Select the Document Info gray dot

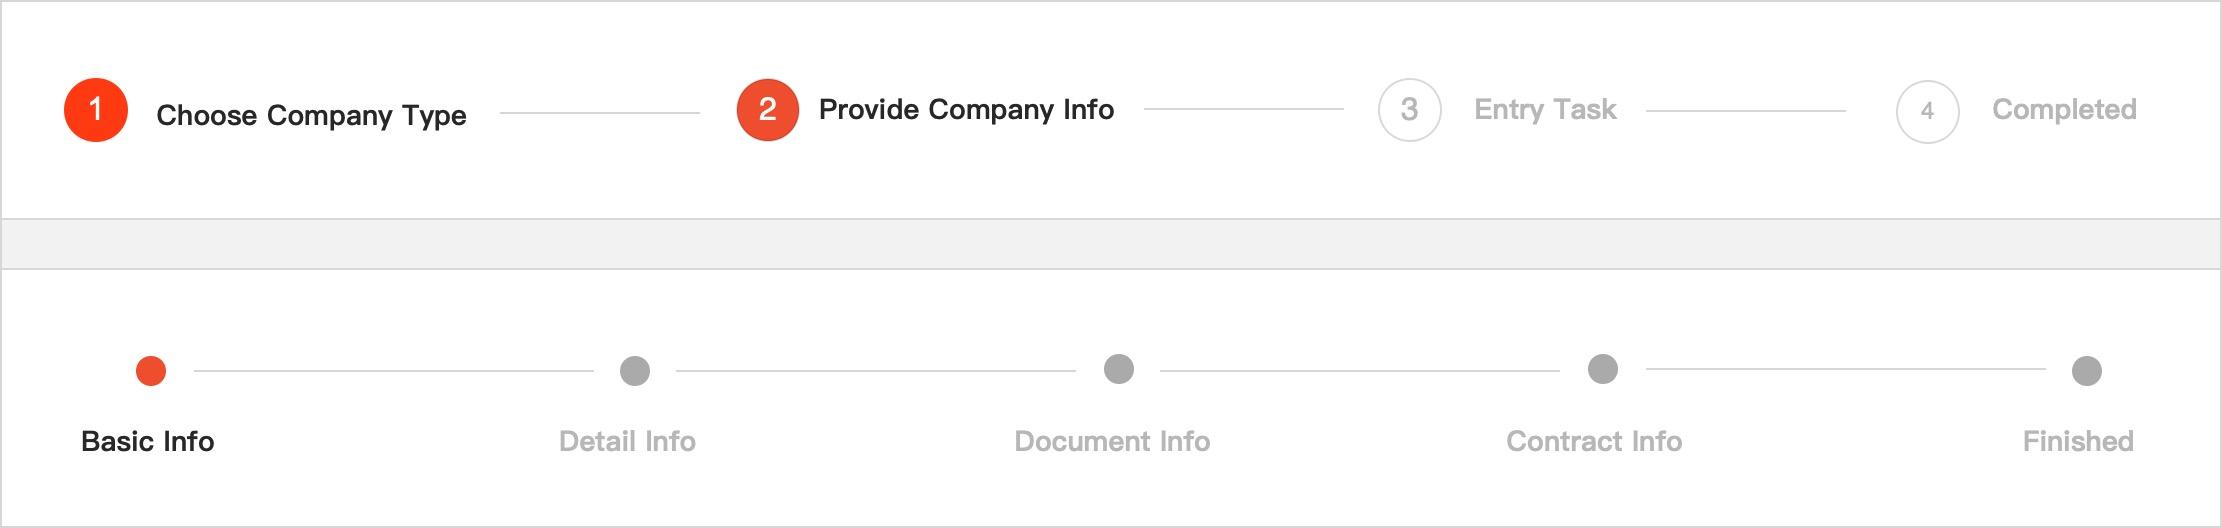(1119, 369)
